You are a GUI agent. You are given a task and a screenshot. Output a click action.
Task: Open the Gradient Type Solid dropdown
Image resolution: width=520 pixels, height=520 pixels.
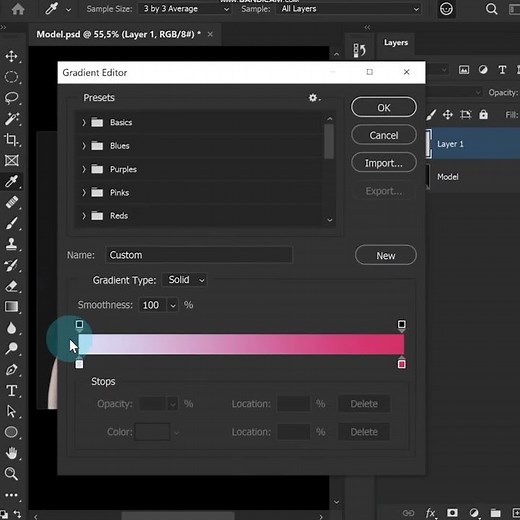coord(184,280)
